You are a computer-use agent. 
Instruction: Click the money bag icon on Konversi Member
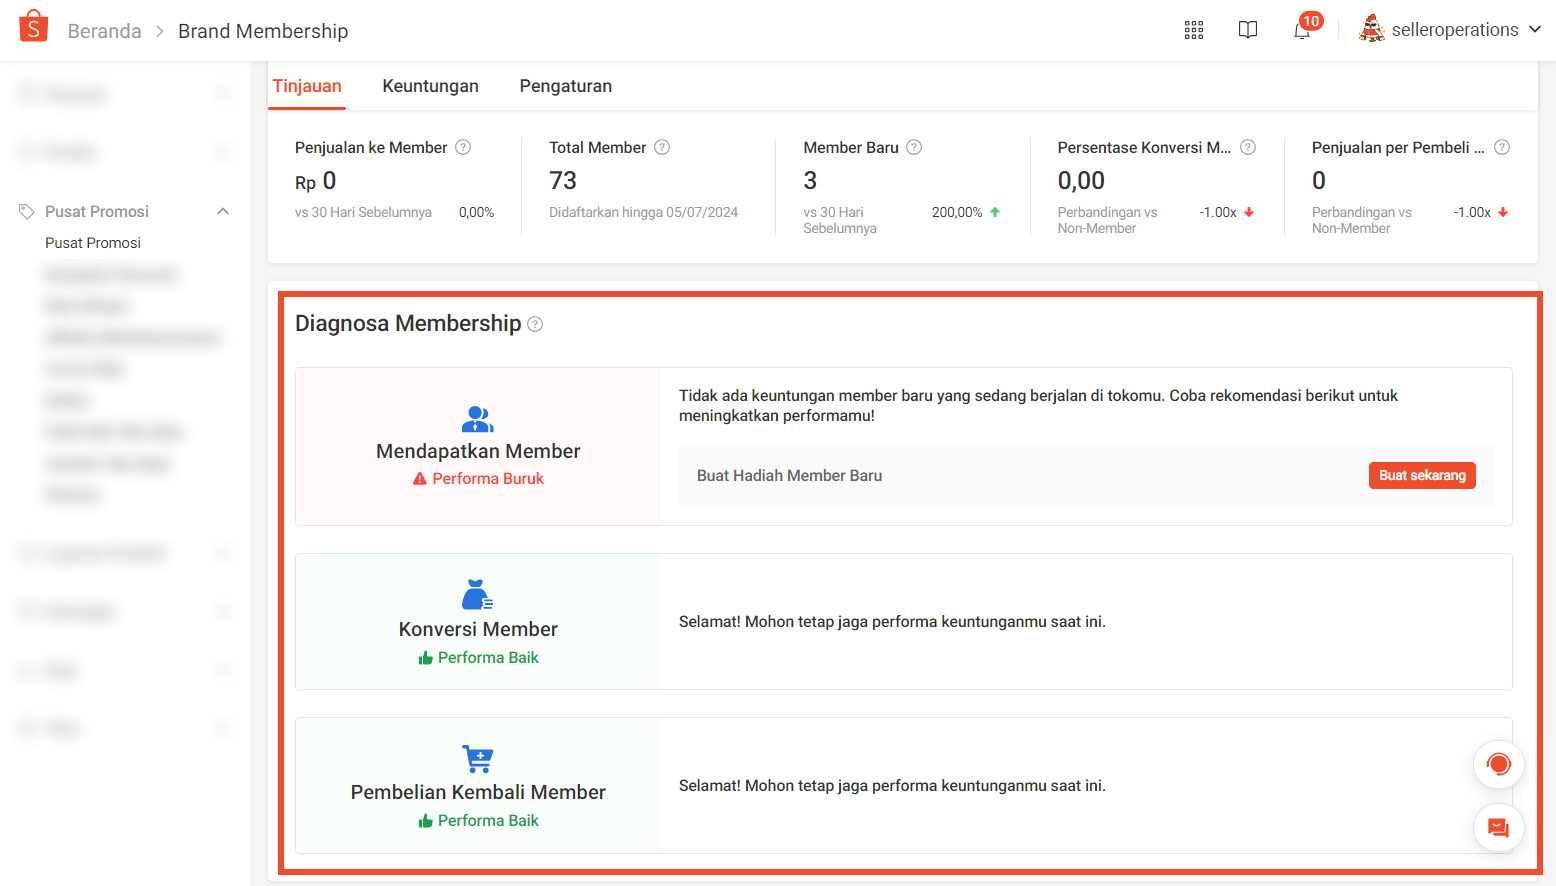click(477, 593)
